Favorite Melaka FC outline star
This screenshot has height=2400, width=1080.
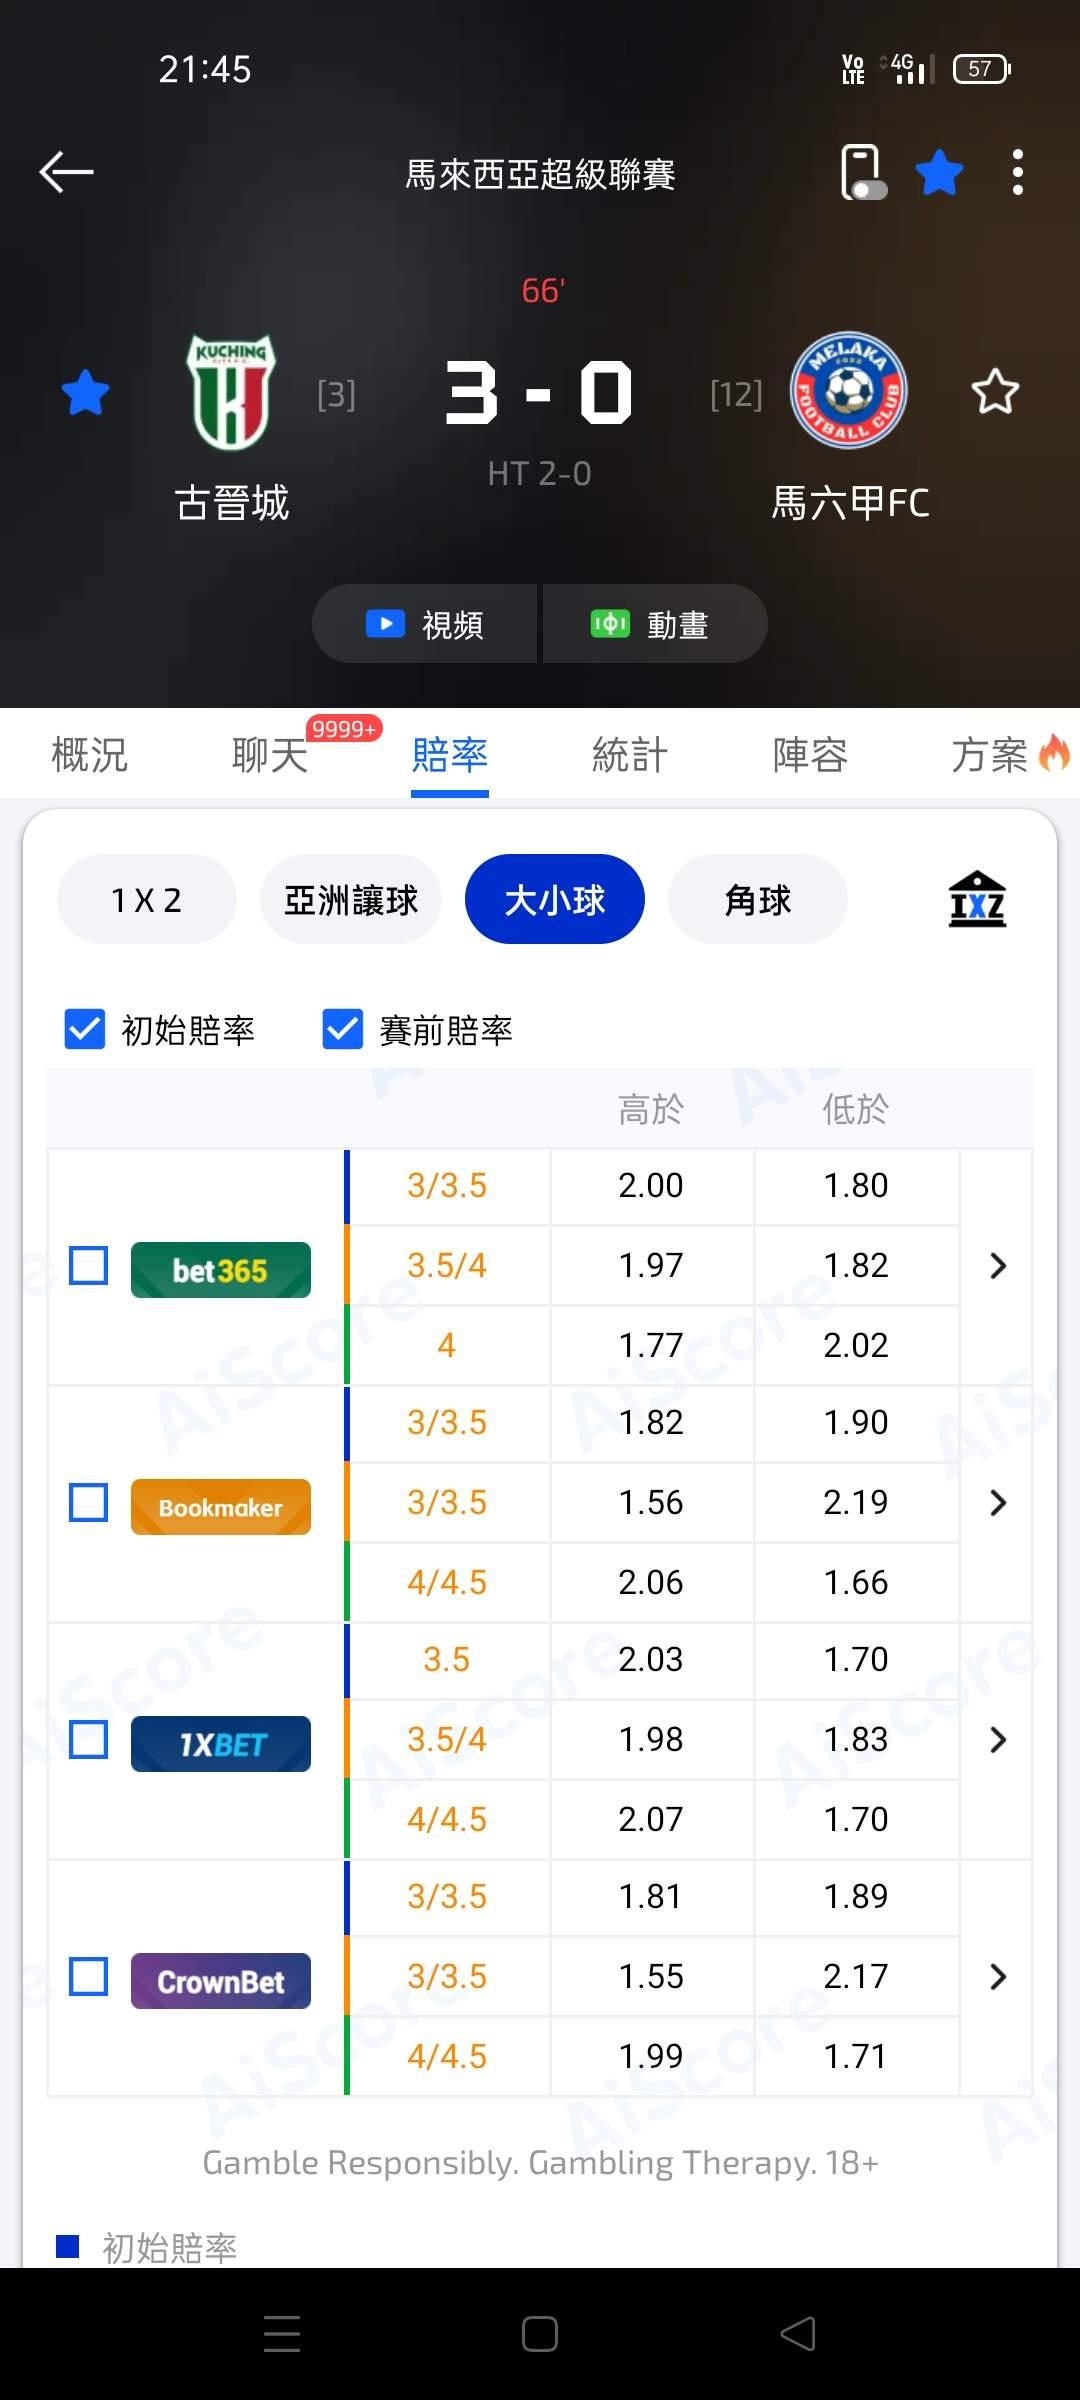click(x=995, y=392)
